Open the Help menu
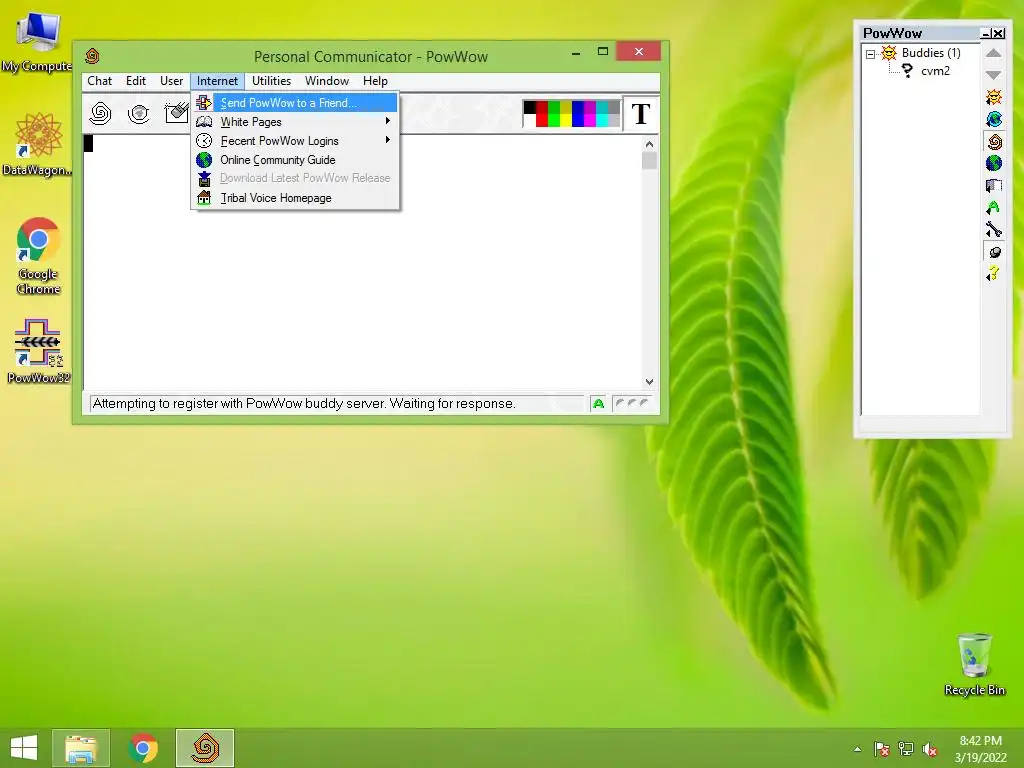This screenshot has height=768, width=1024. coord(375,81)
